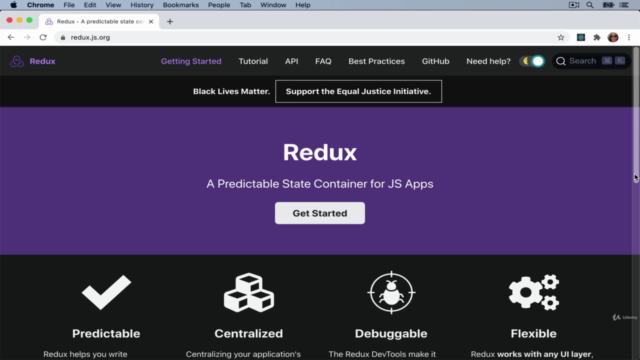Open the Window menu
This screenshot has width=640, height=360.
pyautogui.click(x=273, y=5)
